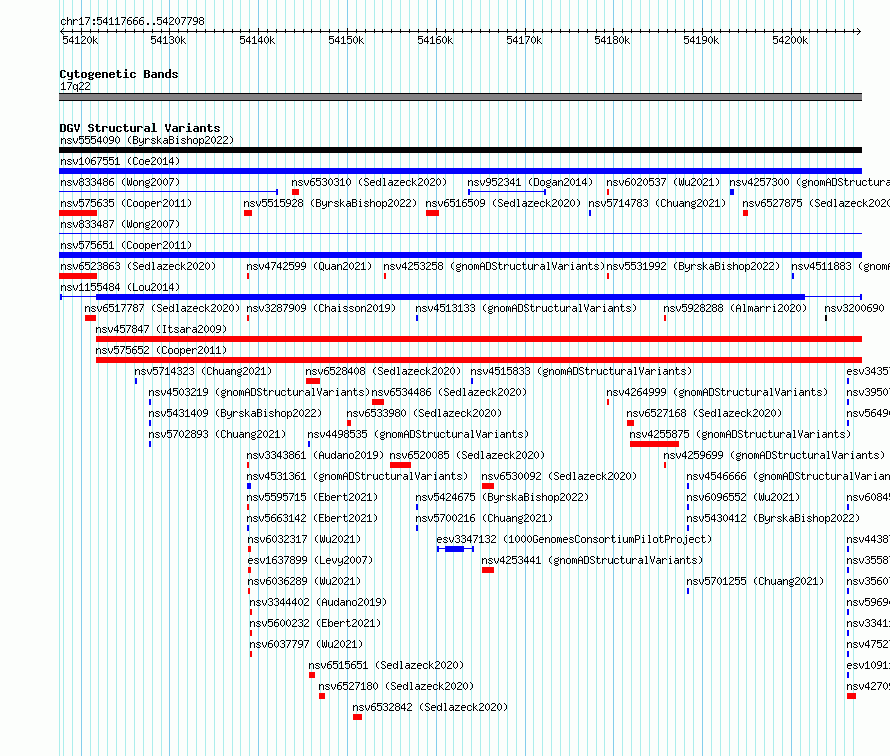890x756 pixels.
Task: Click the nsv5554090 (ByrskaBishop2022) label
Action: pyautogui.click(x=147, y=140)
